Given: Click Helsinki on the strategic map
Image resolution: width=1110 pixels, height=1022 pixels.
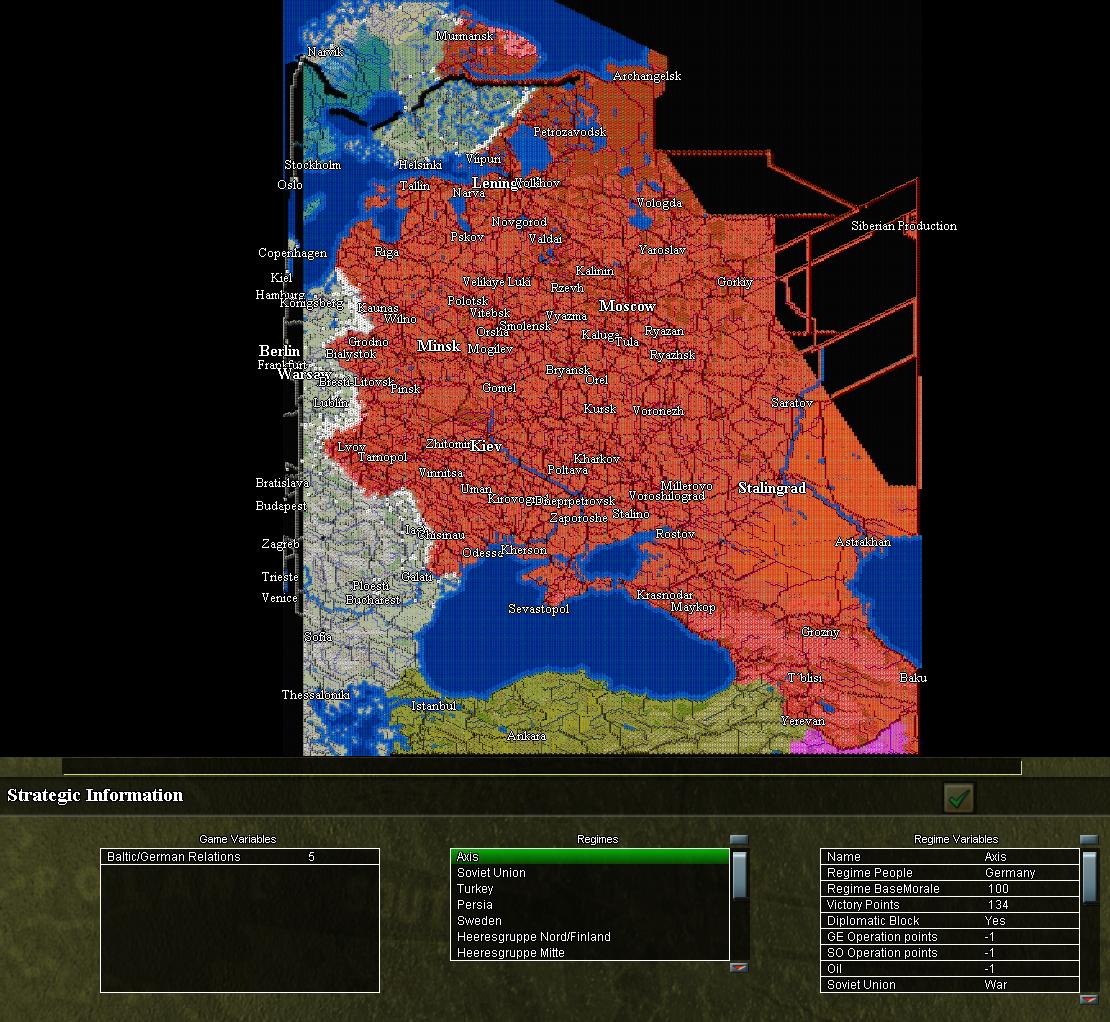Looking at the screenshot, I should 420,164.
